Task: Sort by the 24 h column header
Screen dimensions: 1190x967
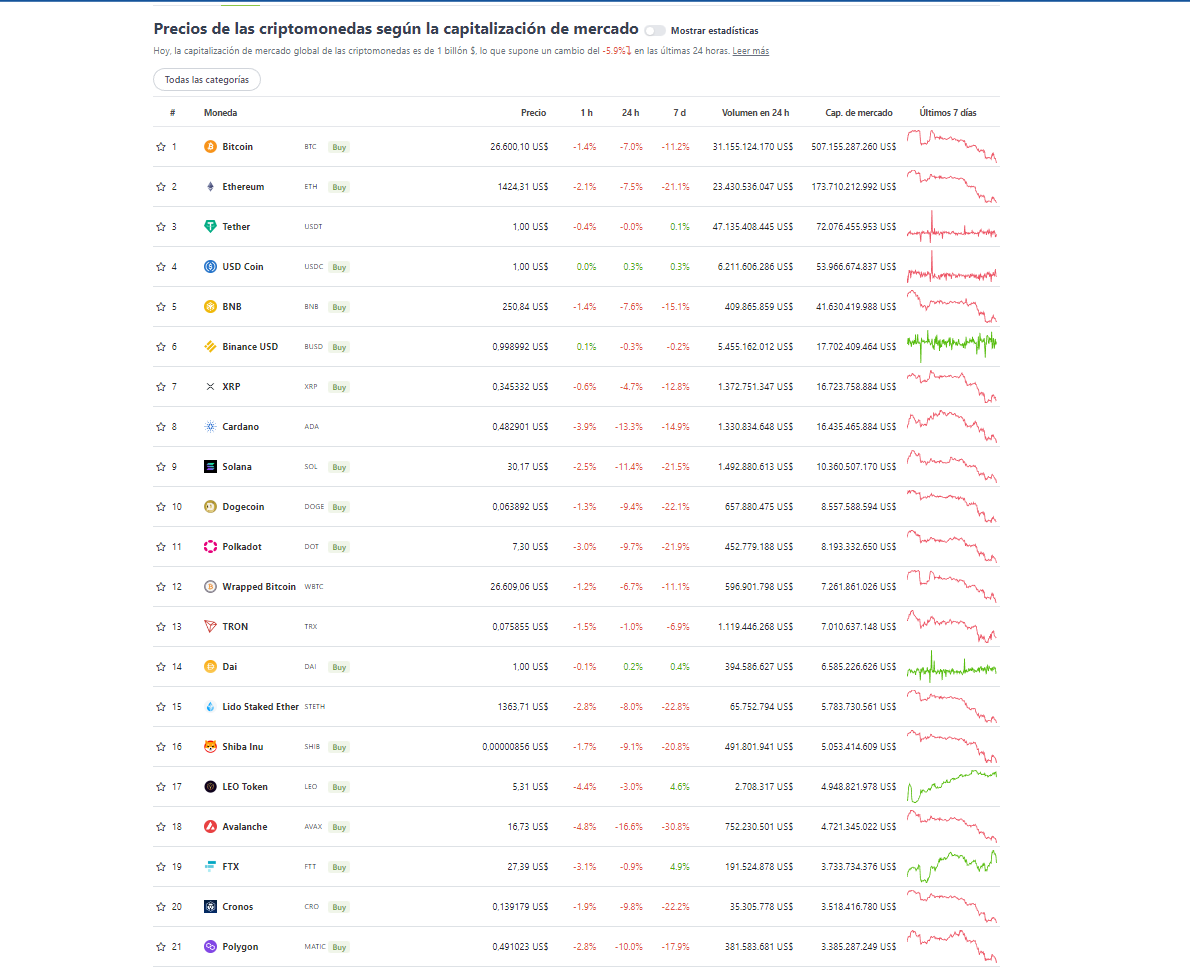Action: pyautogui.click(x=631, y=112)
